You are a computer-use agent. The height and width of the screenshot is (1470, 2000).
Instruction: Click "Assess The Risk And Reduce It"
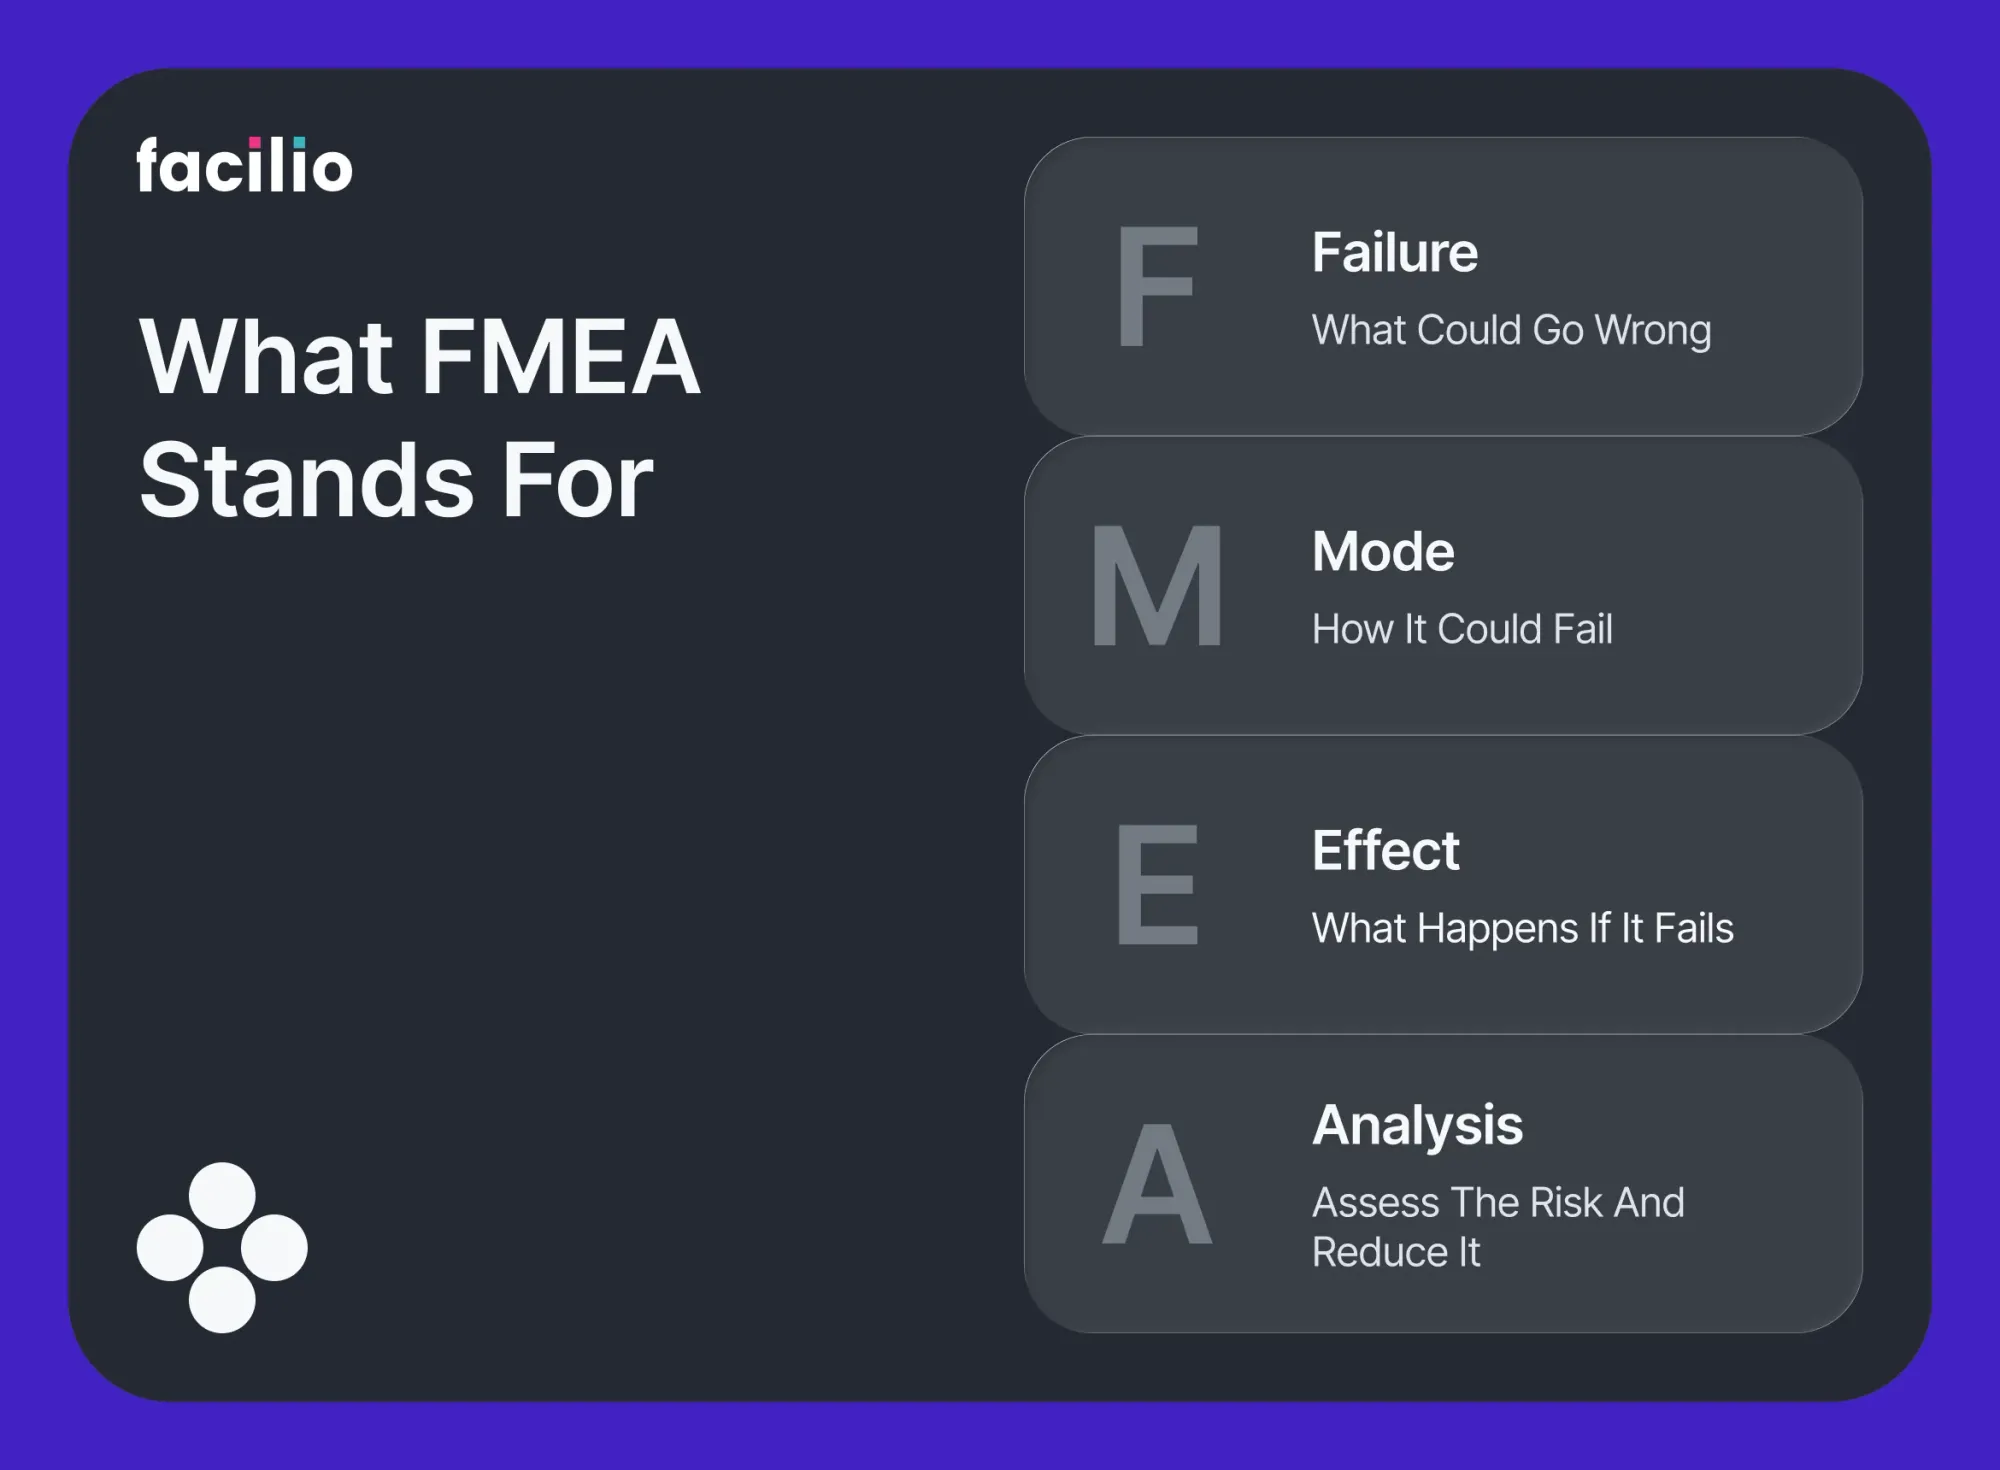(x=1497, y=1227)
